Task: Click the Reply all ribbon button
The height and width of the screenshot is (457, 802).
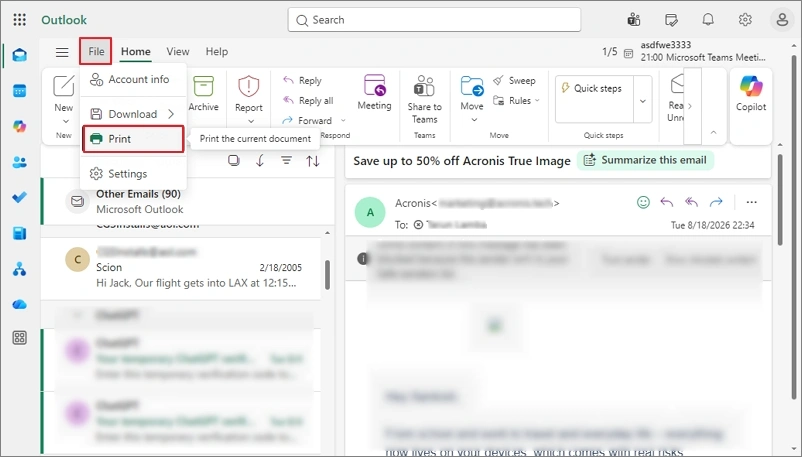Action: pos(308,101)
